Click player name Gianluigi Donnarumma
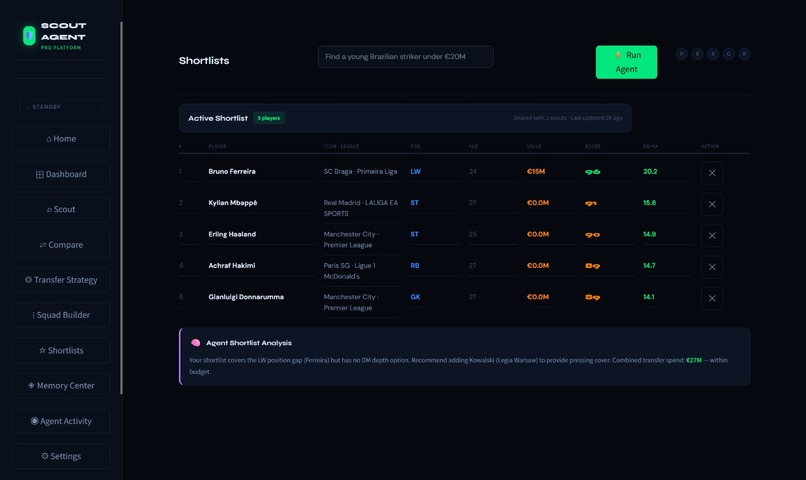Screen dimensions: 806x480 tap(246, 297)
